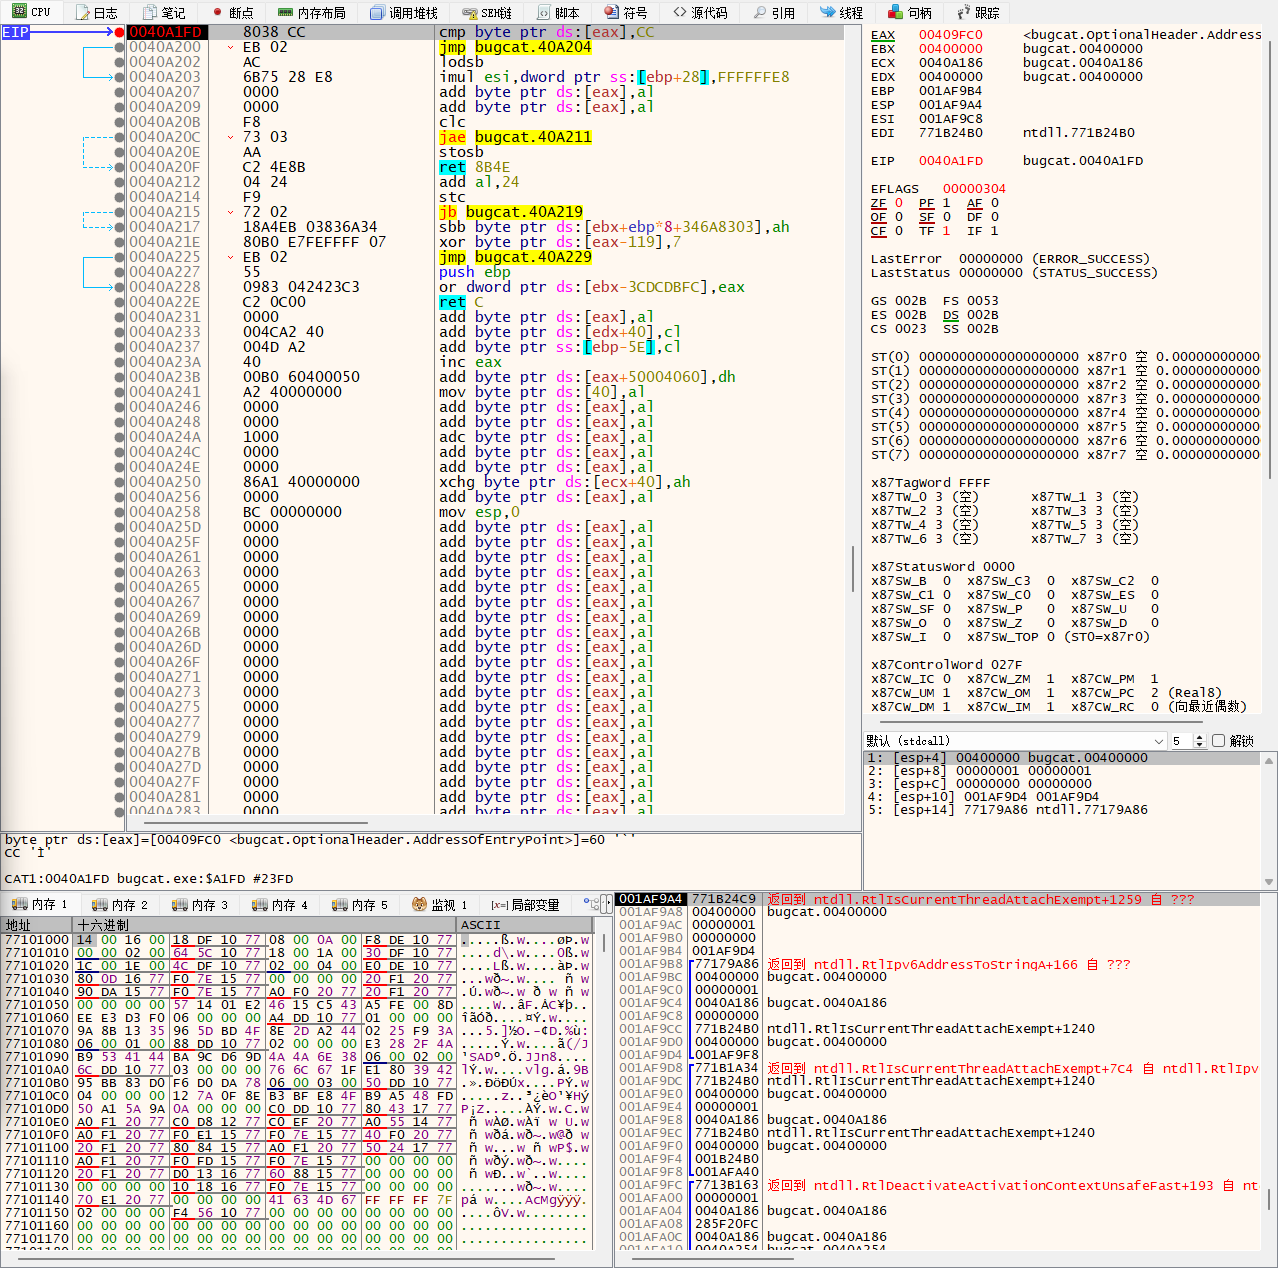Select stack entry at 001AF9A4
This screenshot has width=1278, height=1268.
coord(937,899)
